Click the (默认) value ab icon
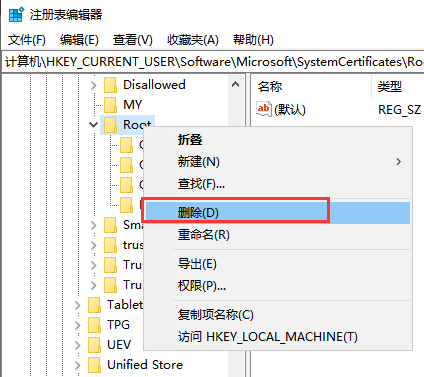 [x=263, y=109]
